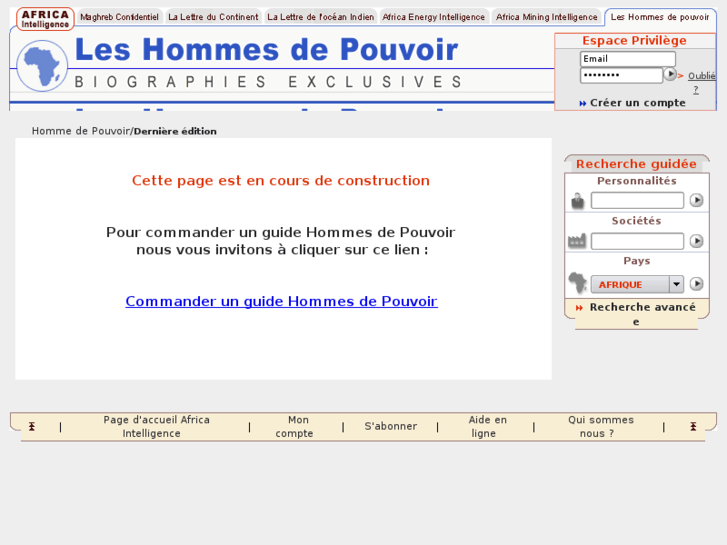Open the La Lettre du Continent tab
This screenshot has width=727, height=545.
click(213, 17)
